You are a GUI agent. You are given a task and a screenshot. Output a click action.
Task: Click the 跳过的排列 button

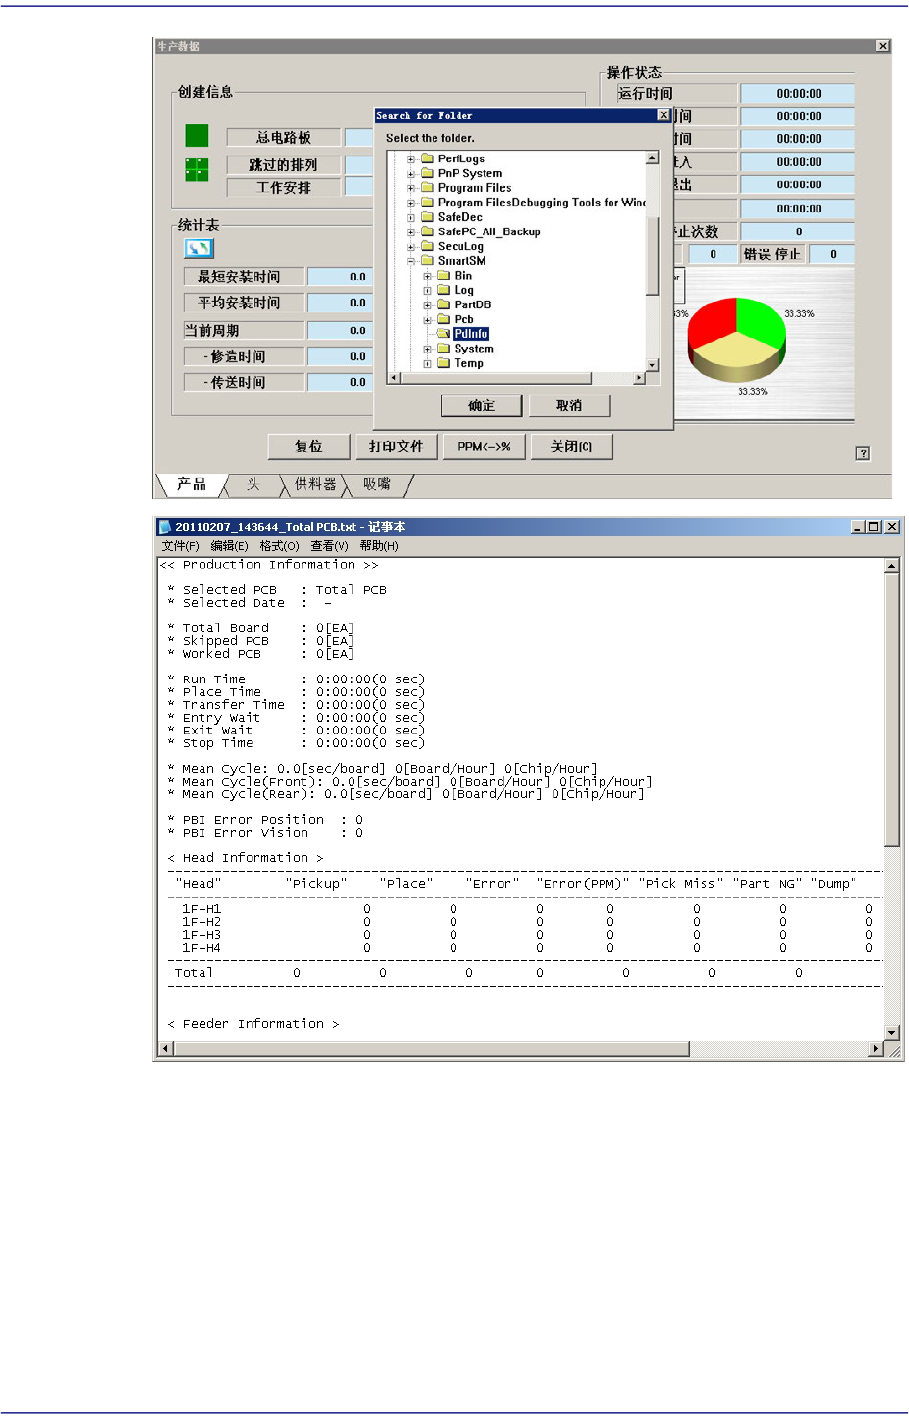coord(284,164)
